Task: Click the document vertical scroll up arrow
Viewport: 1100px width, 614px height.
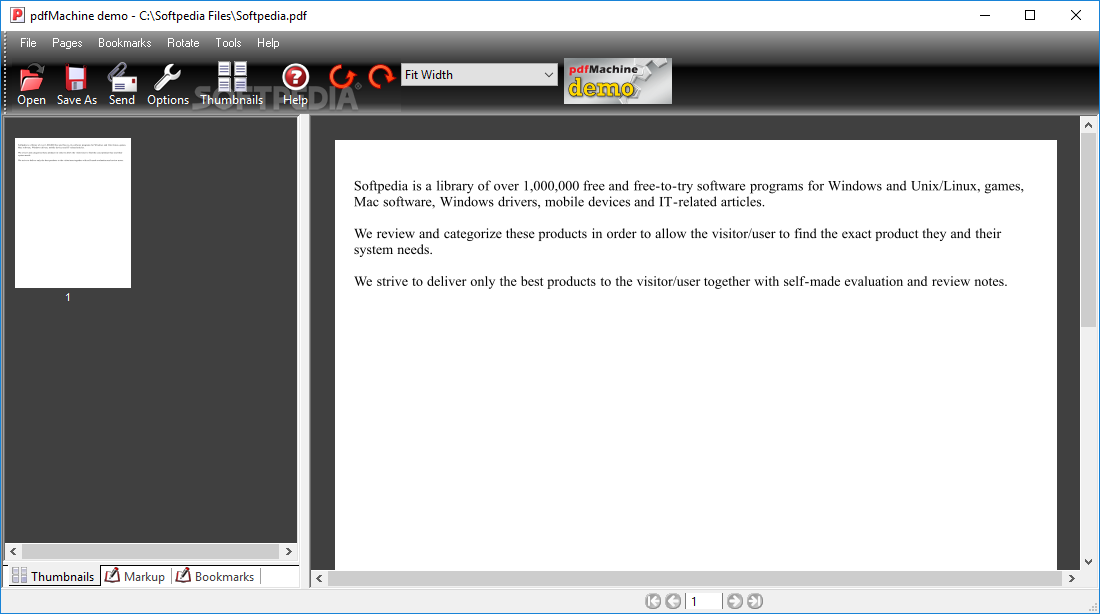Action: (1088, 126)
